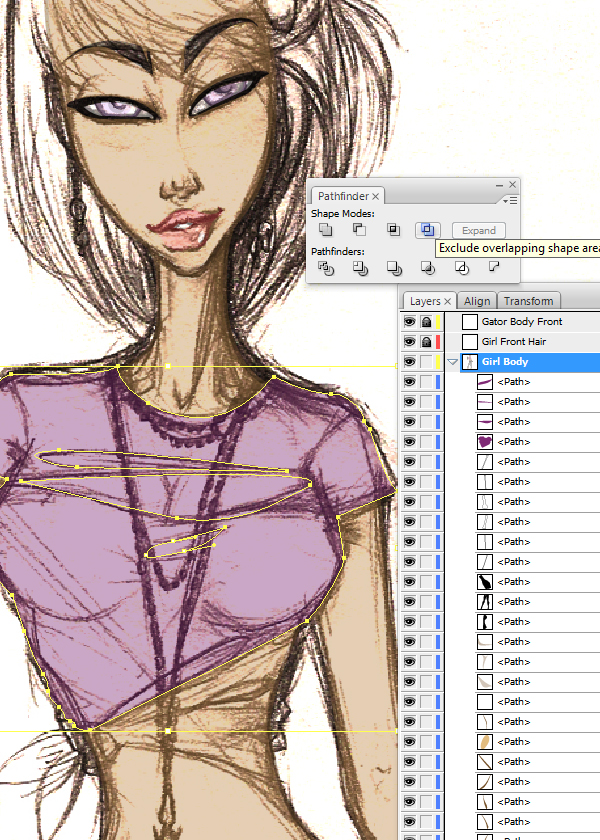Apply the Divide pathfinder icon
Viewport: 600px width, 840px height.
[326, 268]
